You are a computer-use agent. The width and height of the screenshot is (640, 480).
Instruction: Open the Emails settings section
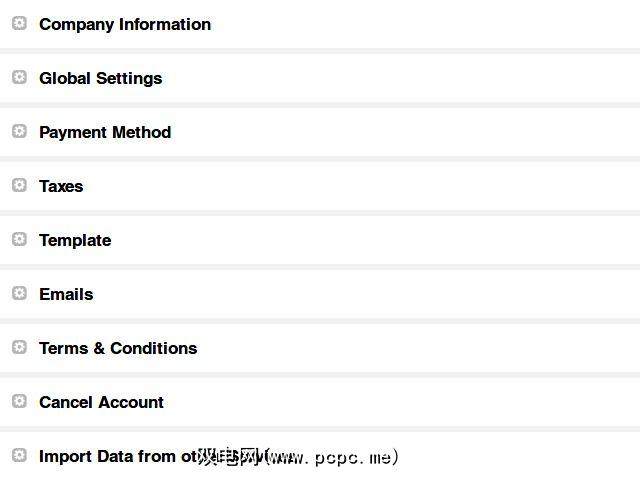tap(66, 294)
